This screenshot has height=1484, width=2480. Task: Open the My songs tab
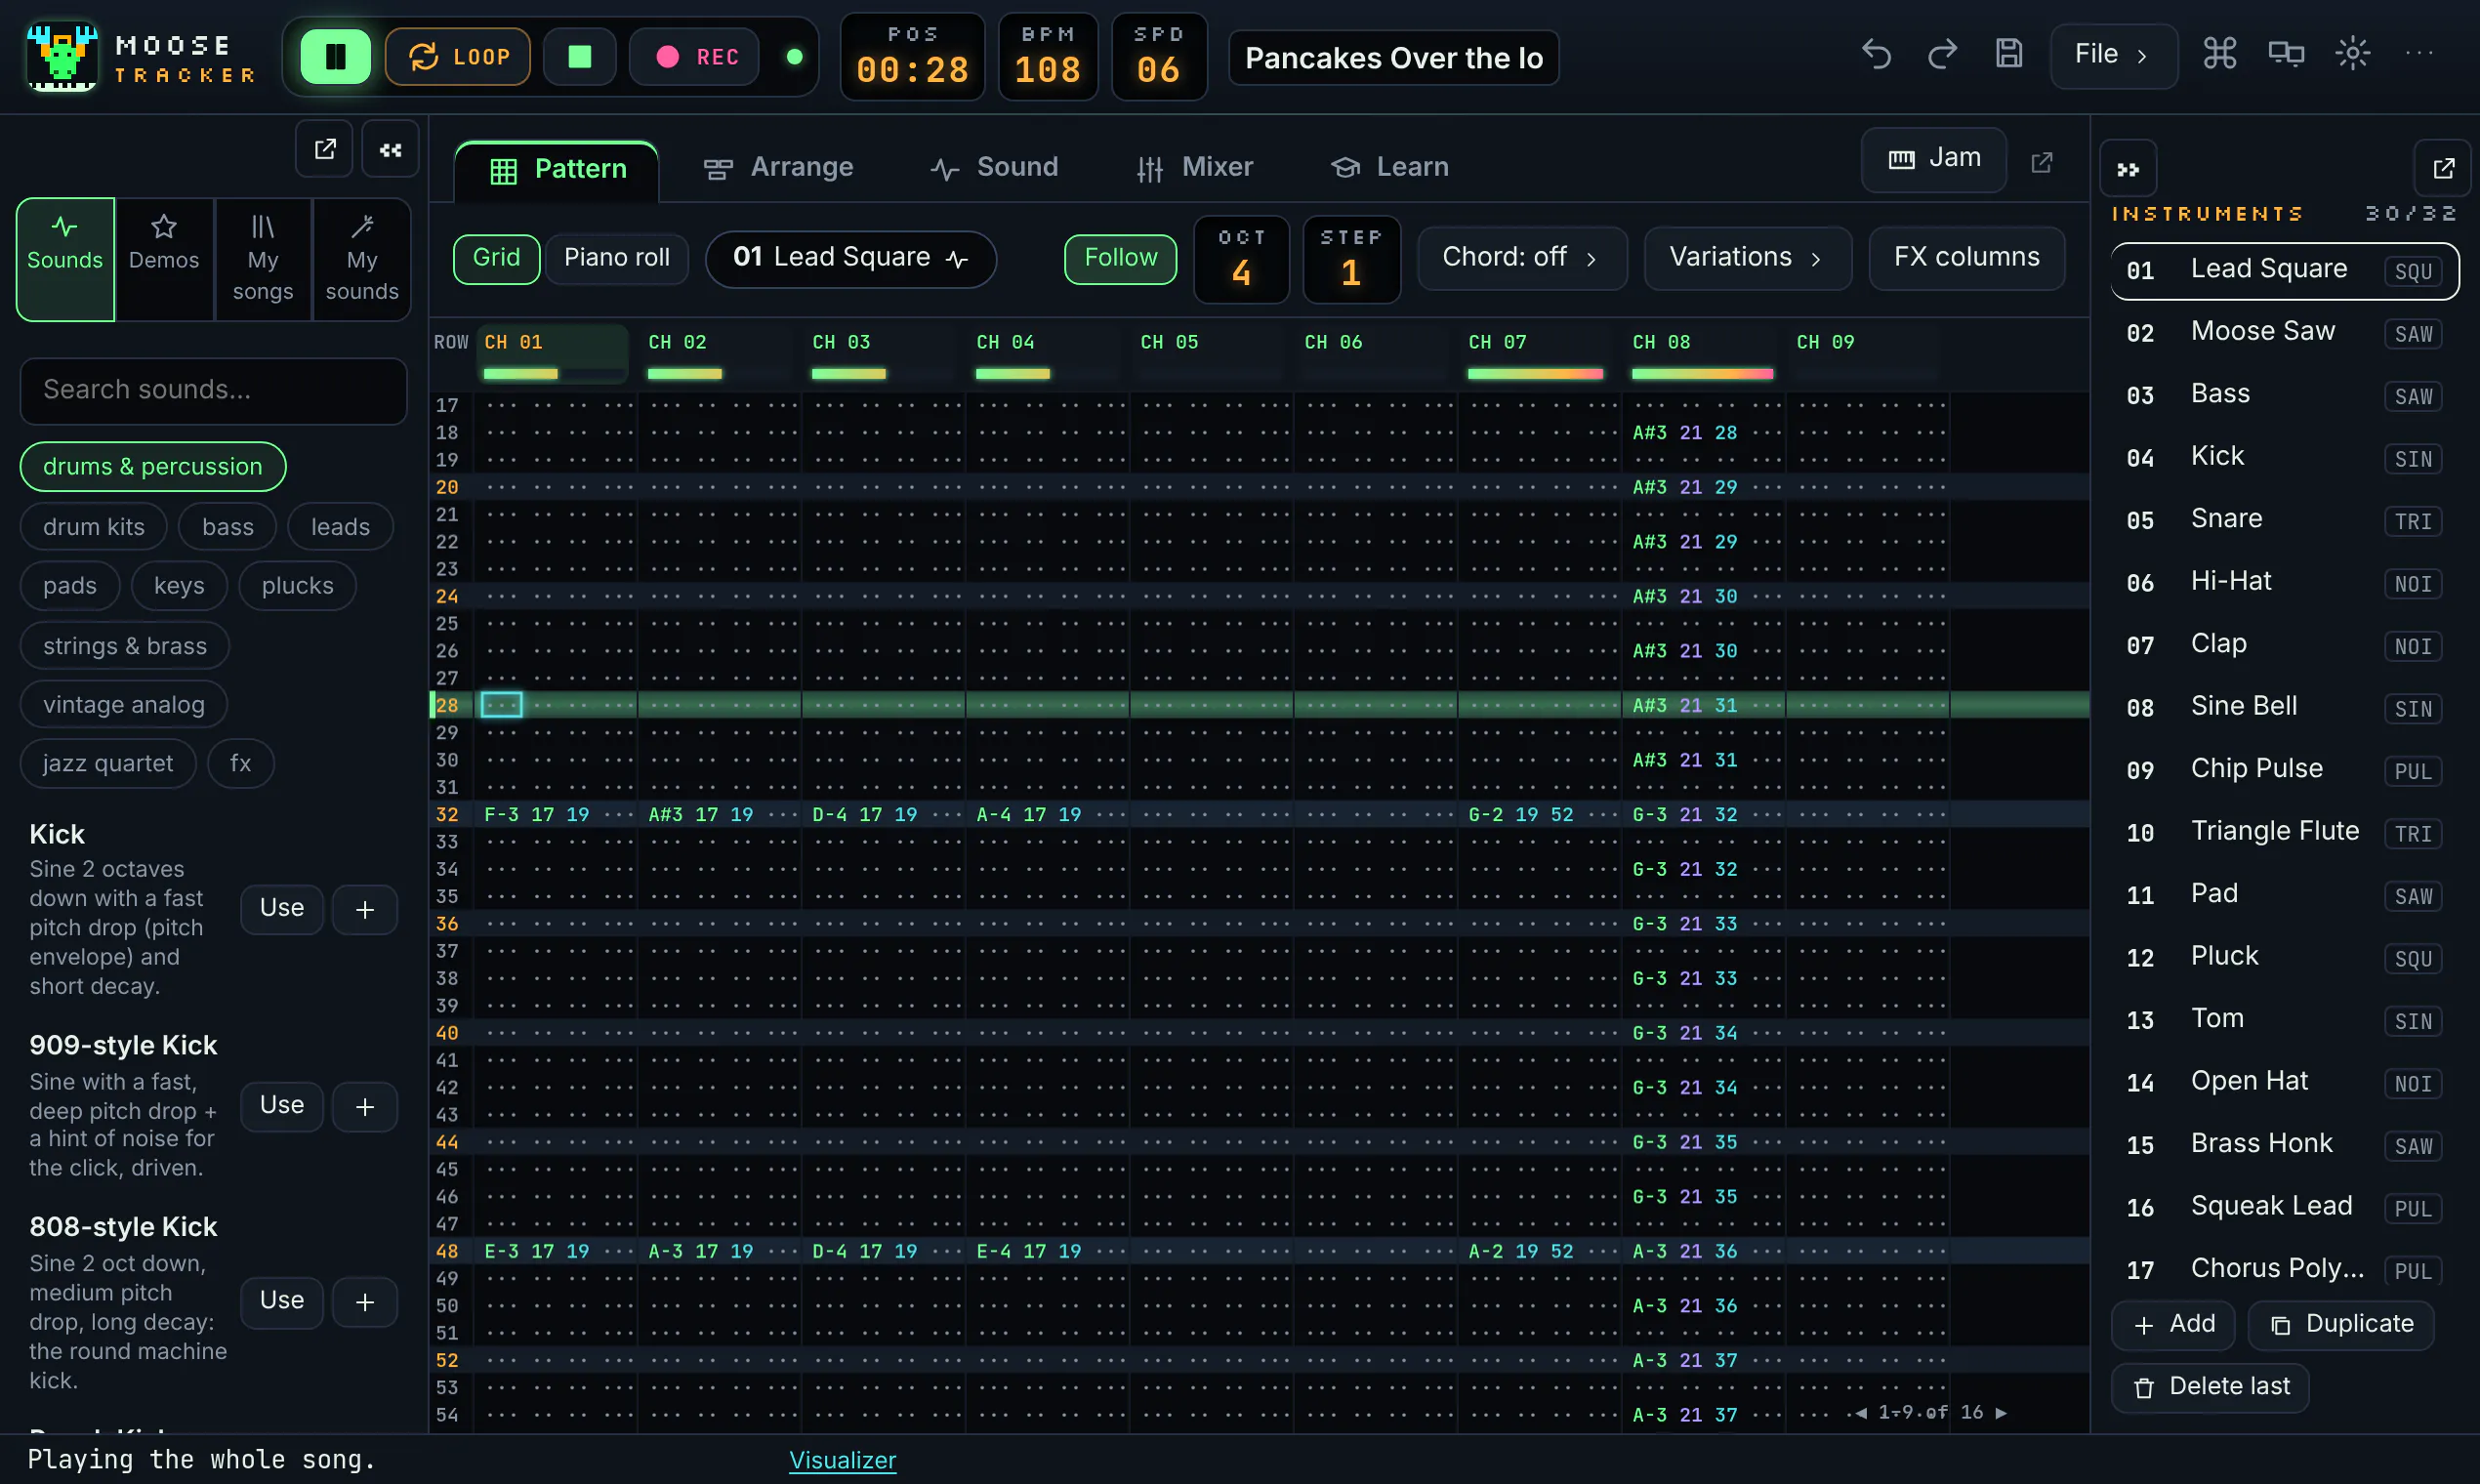point(263,259)
